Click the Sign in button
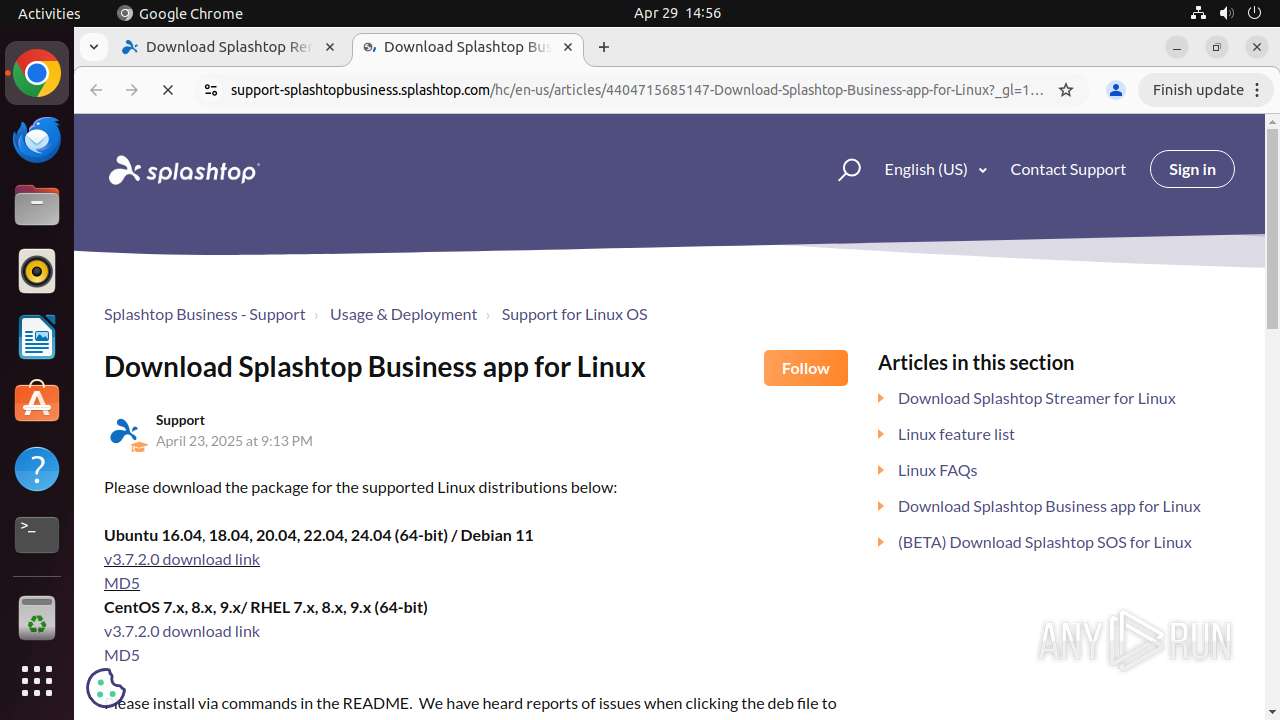 1192,169
